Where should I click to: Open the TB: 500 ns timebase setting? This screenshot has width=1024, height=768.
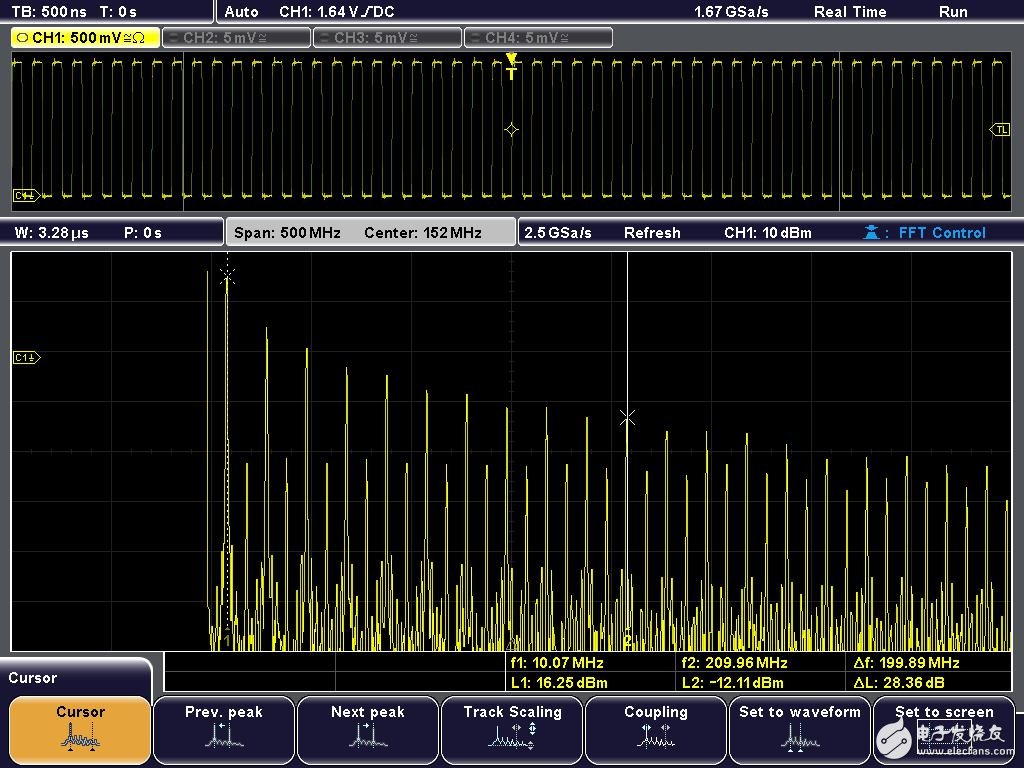[48, 12]
